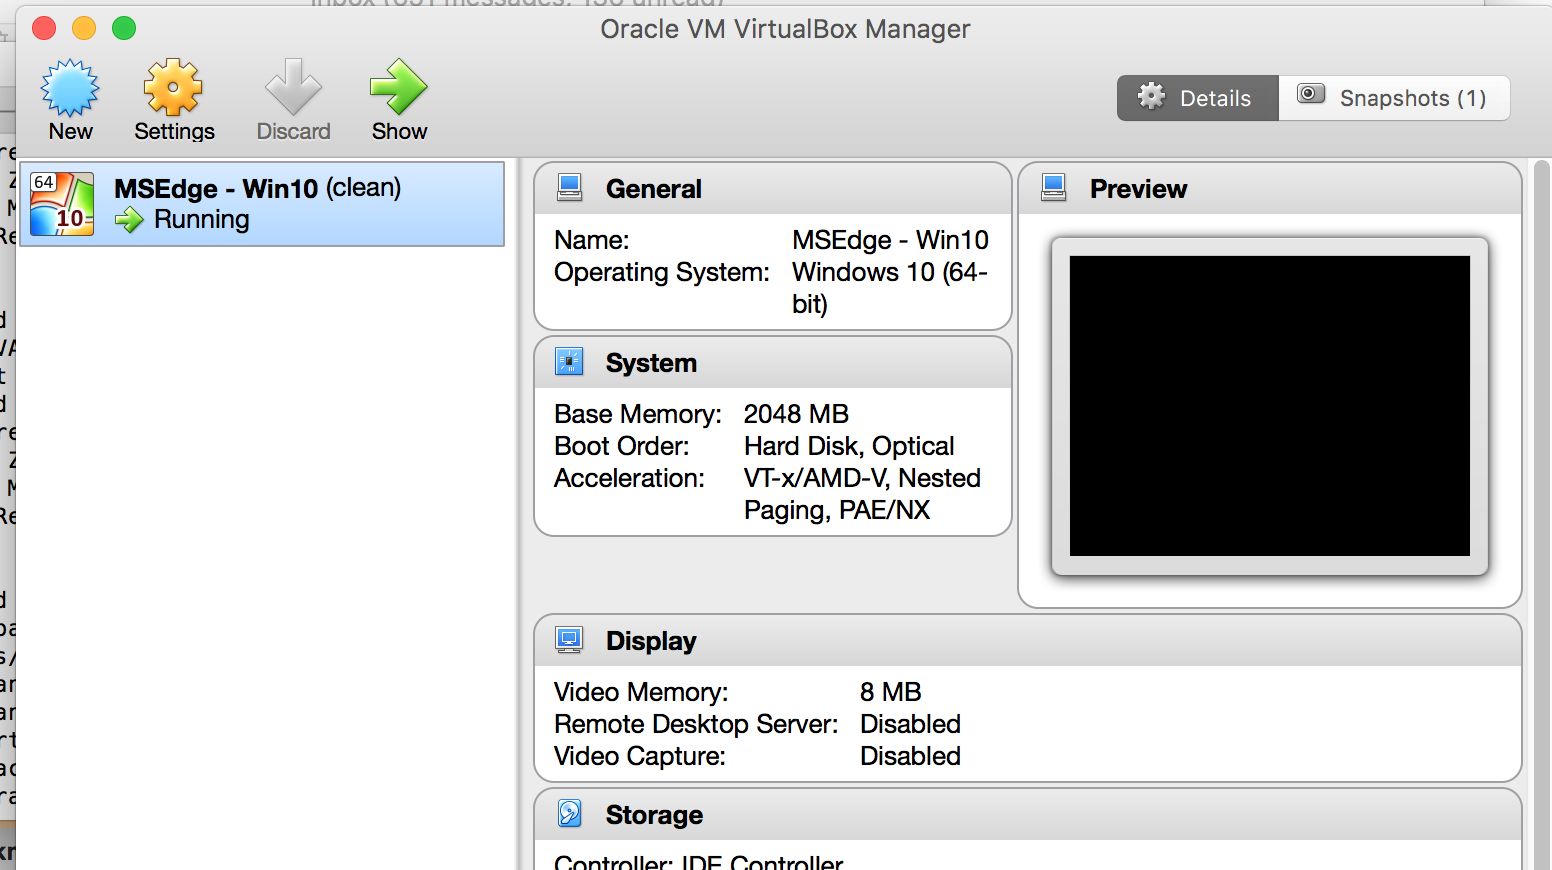Switch to Snapshots (1) view
The width and height of the screenshot is (1552, 870).
(x=1394, y=98)
